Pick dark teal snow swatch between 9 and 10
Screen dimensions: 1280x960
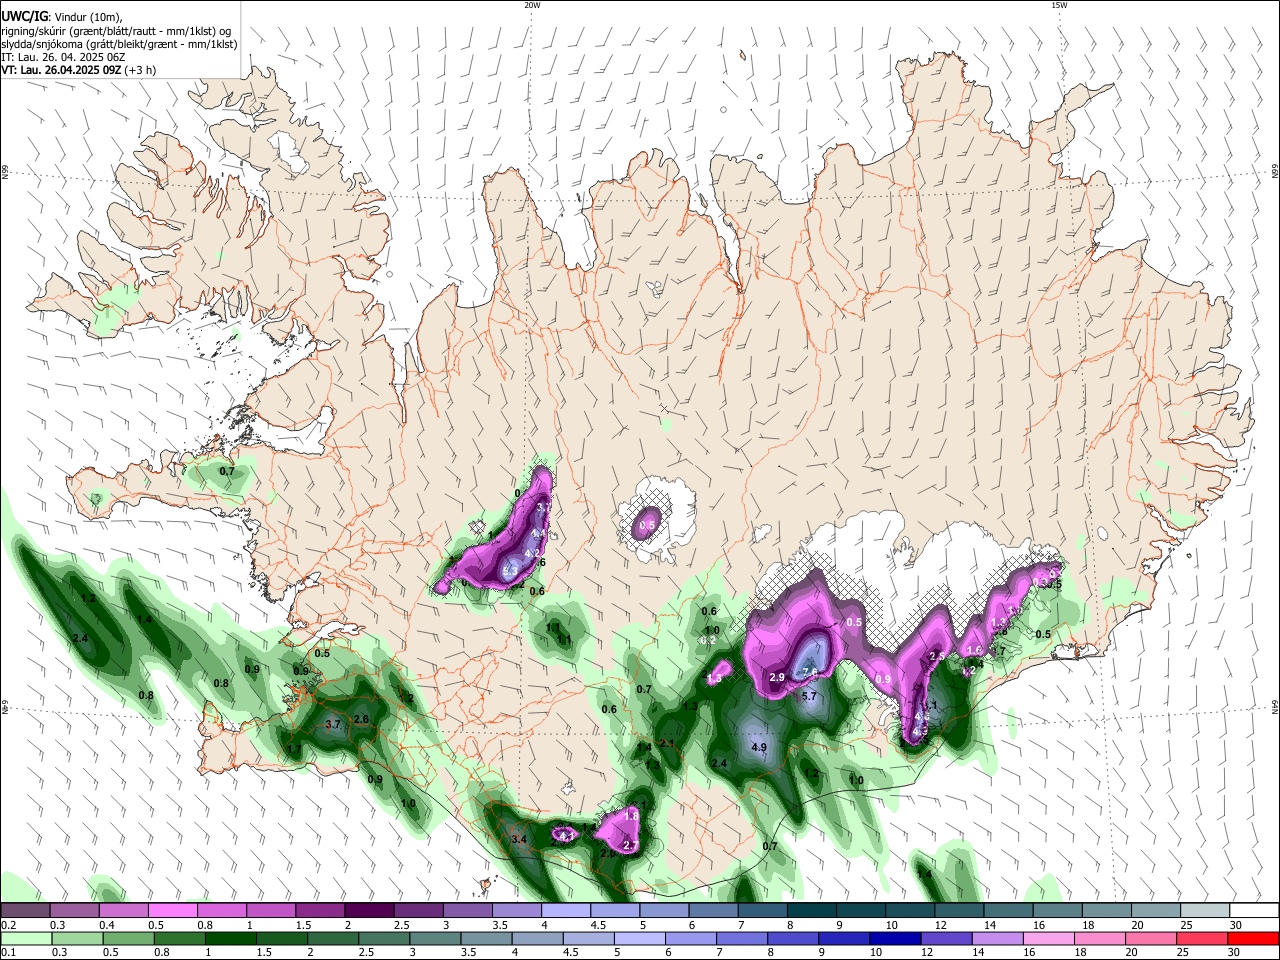pos(861,911)
